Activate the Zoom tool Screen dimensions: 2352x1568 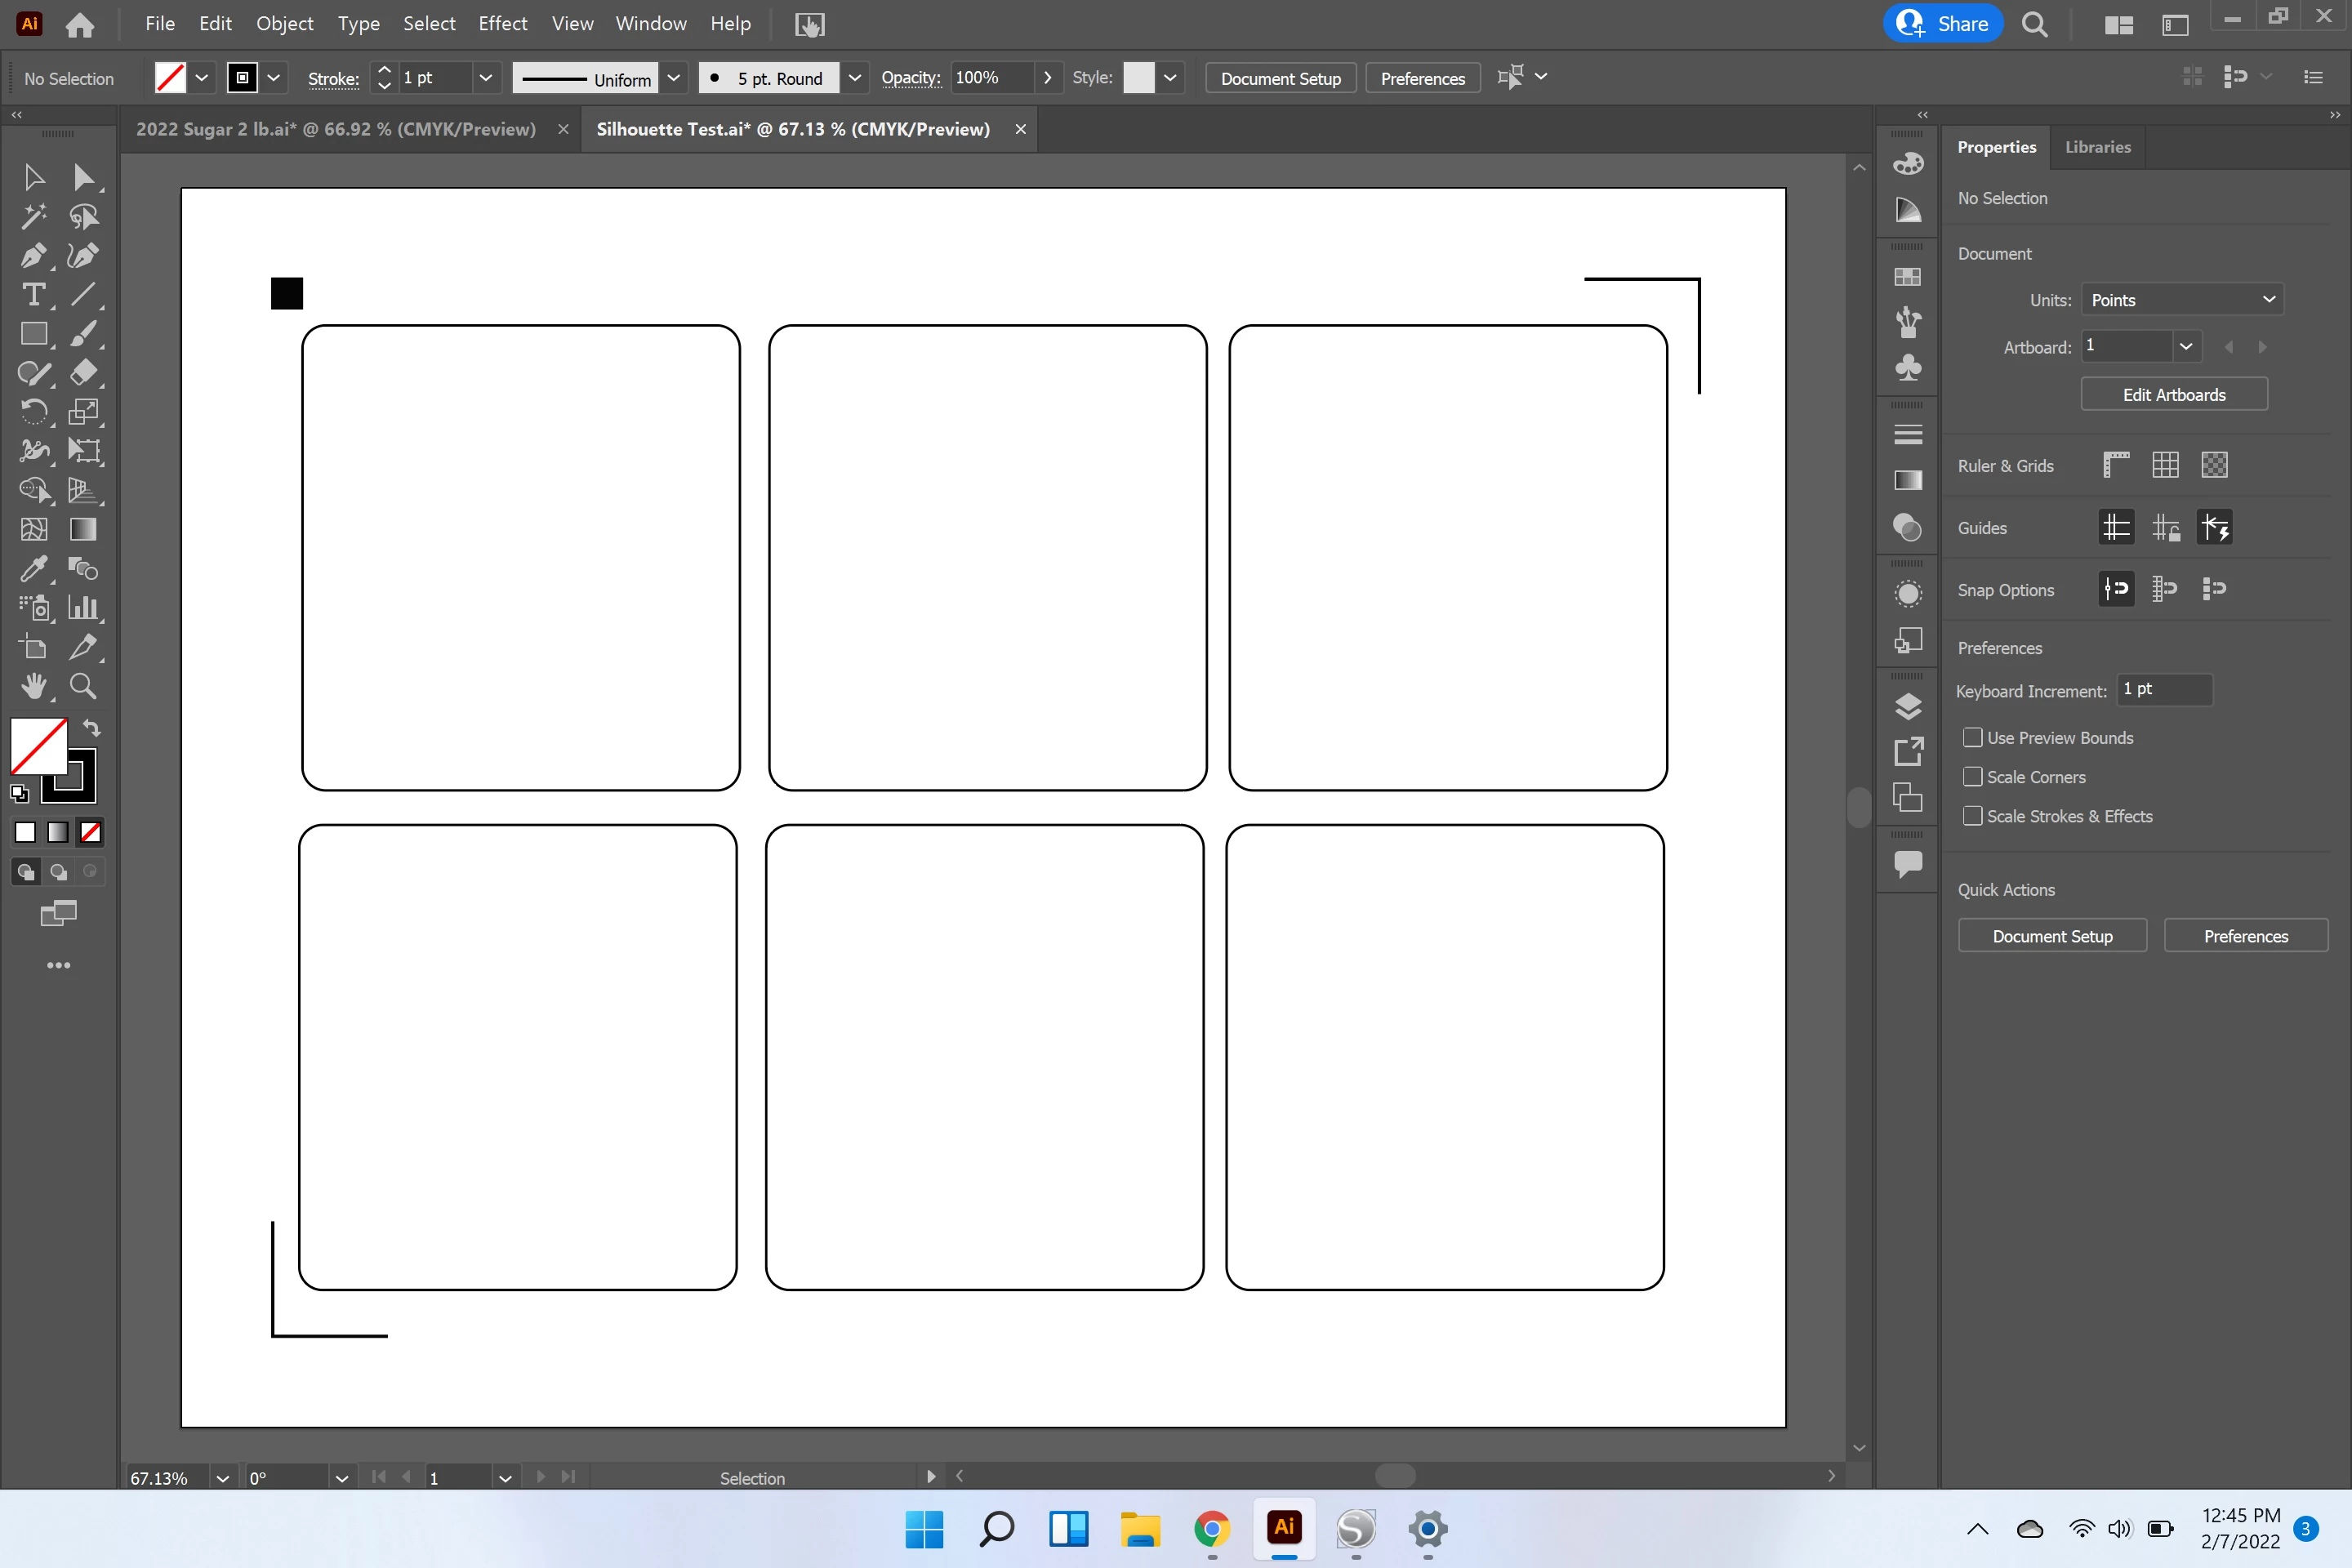click(83, 686)
